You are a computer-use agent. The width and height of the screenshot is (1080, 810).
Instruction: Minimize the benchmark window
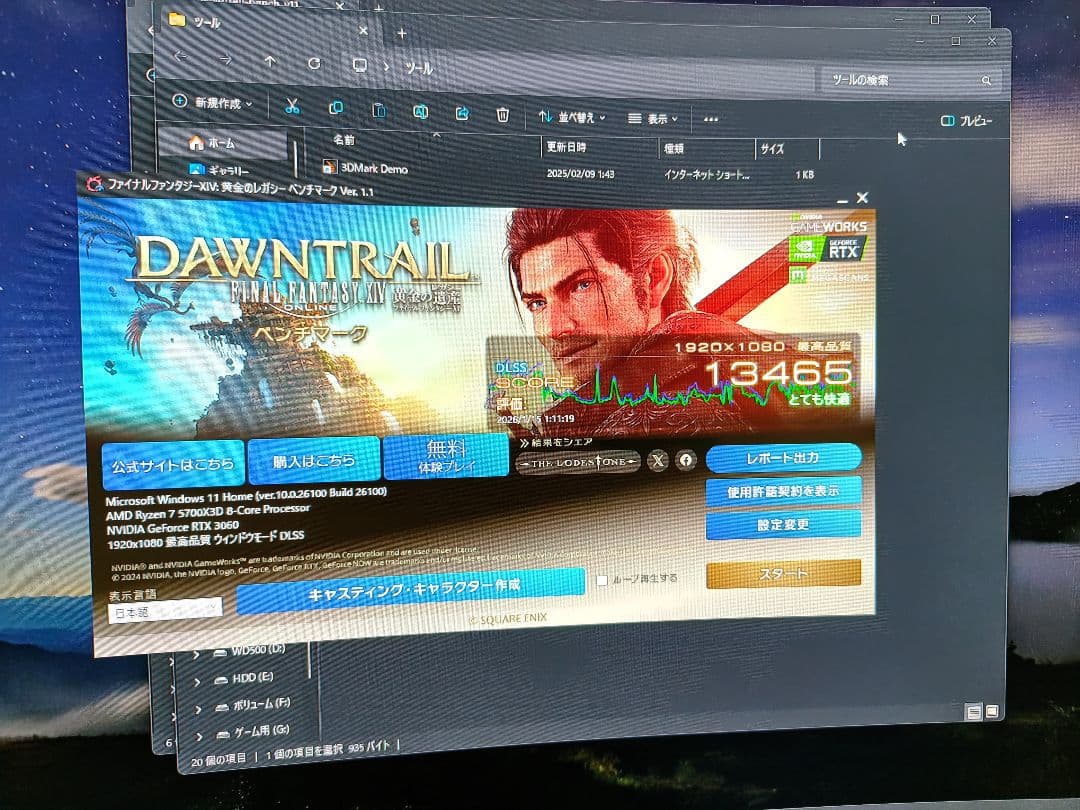(842, 200)
